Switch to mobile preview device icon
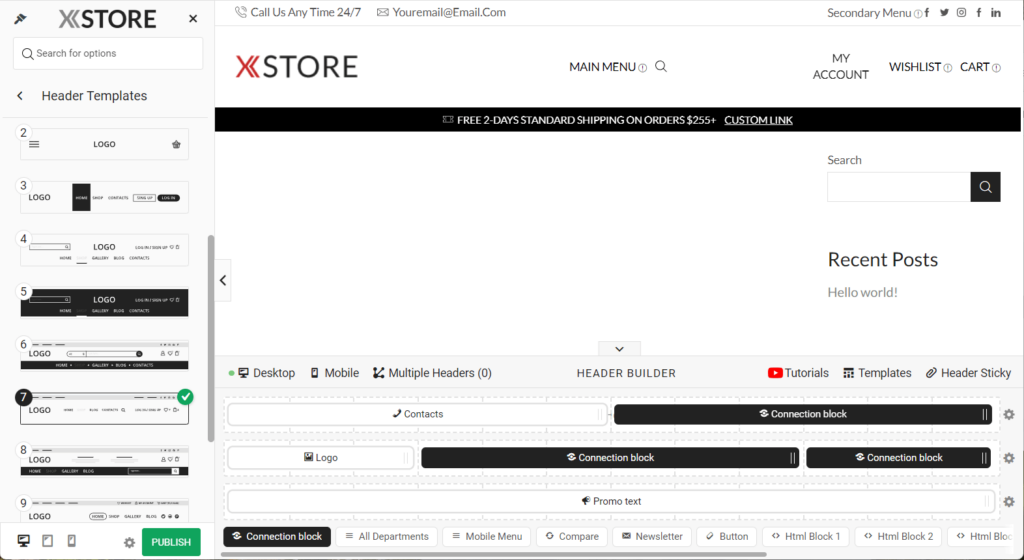This screenshot has width=1024, height=560. coord(72,541)
